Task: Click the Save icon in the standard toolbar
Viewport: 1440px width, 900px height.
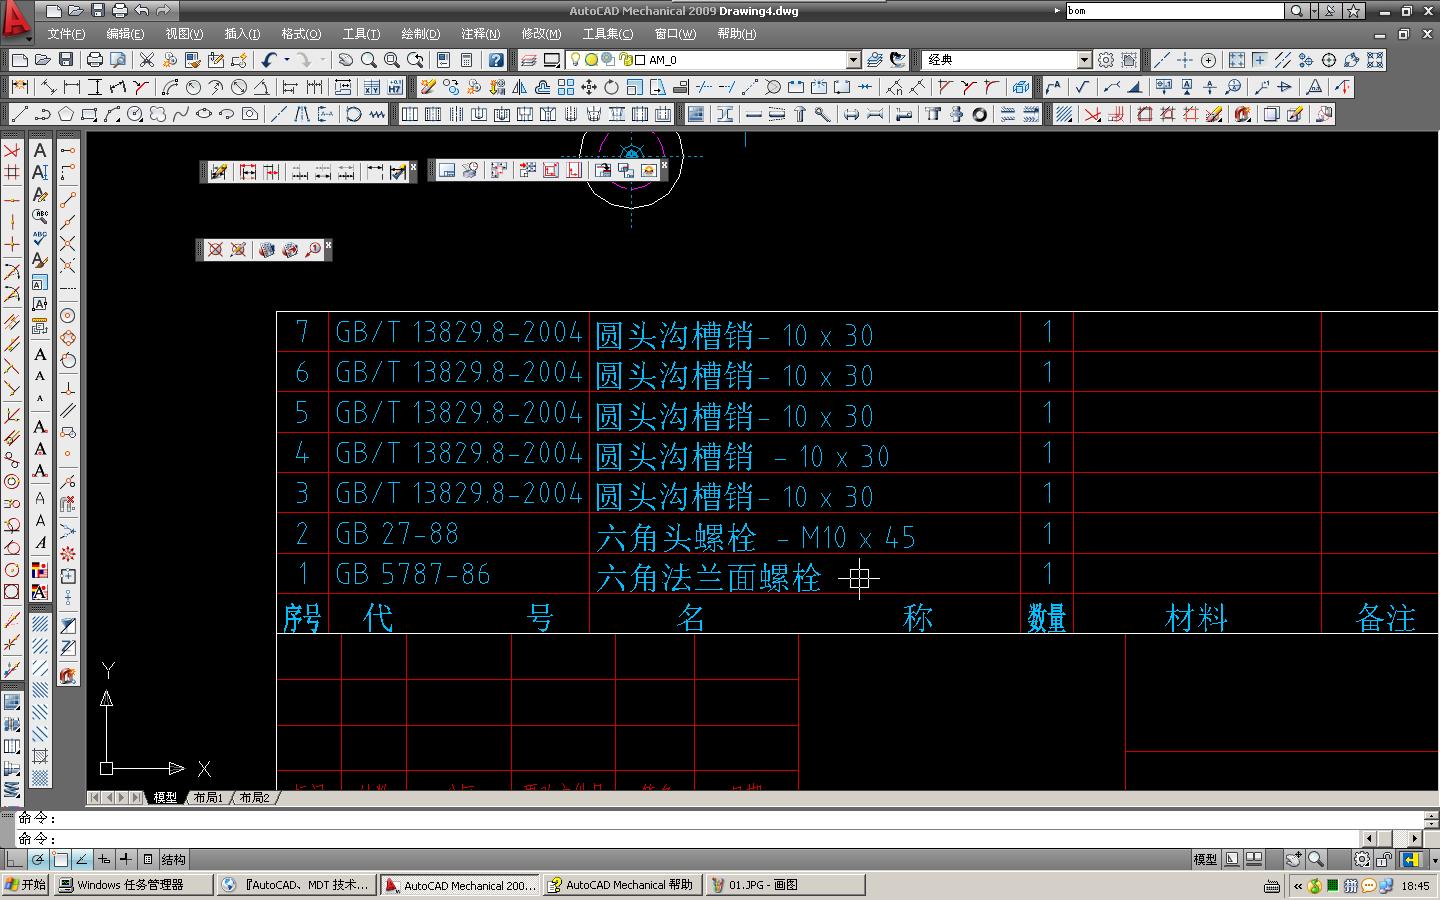Action: tap(66, 60)
